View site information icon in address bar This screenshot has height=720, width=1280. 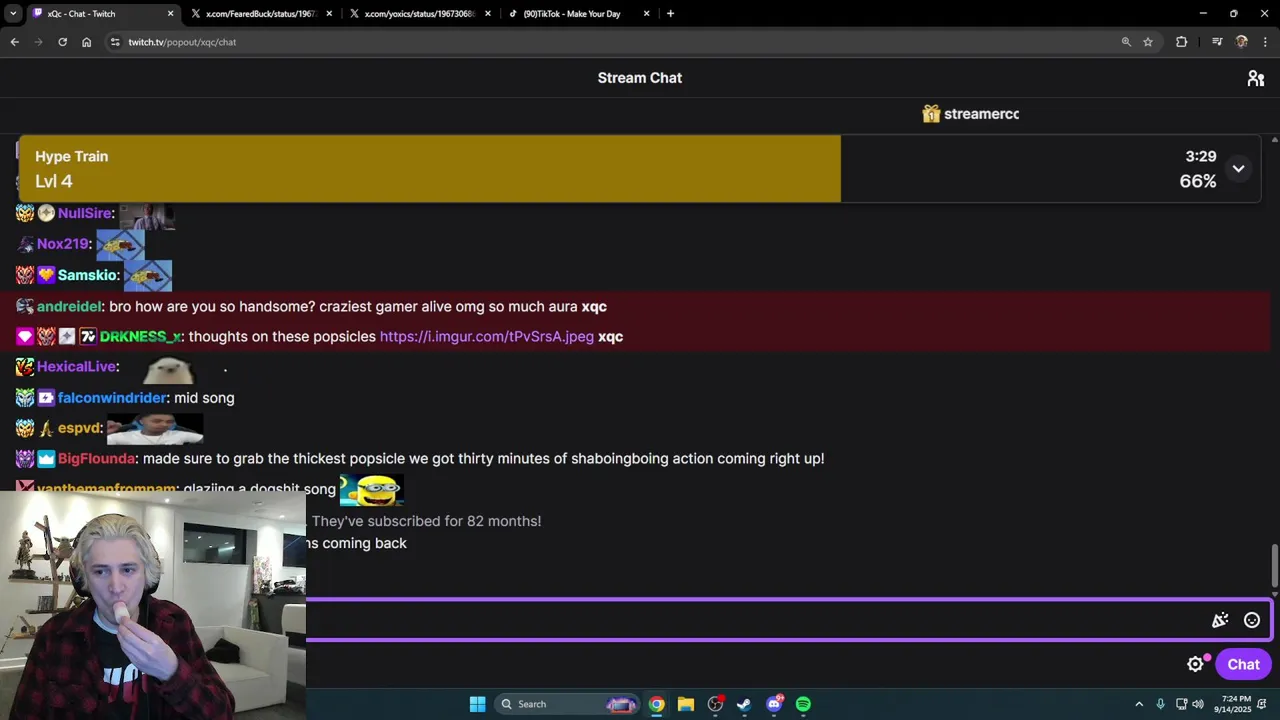pyautogui.click(x=115, y=42)
